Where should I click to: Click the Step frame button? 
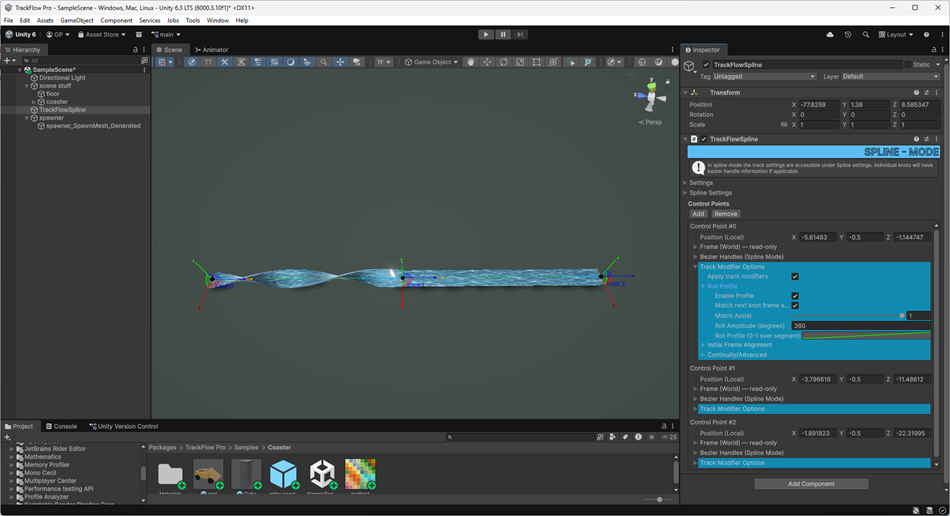[520, 34]
